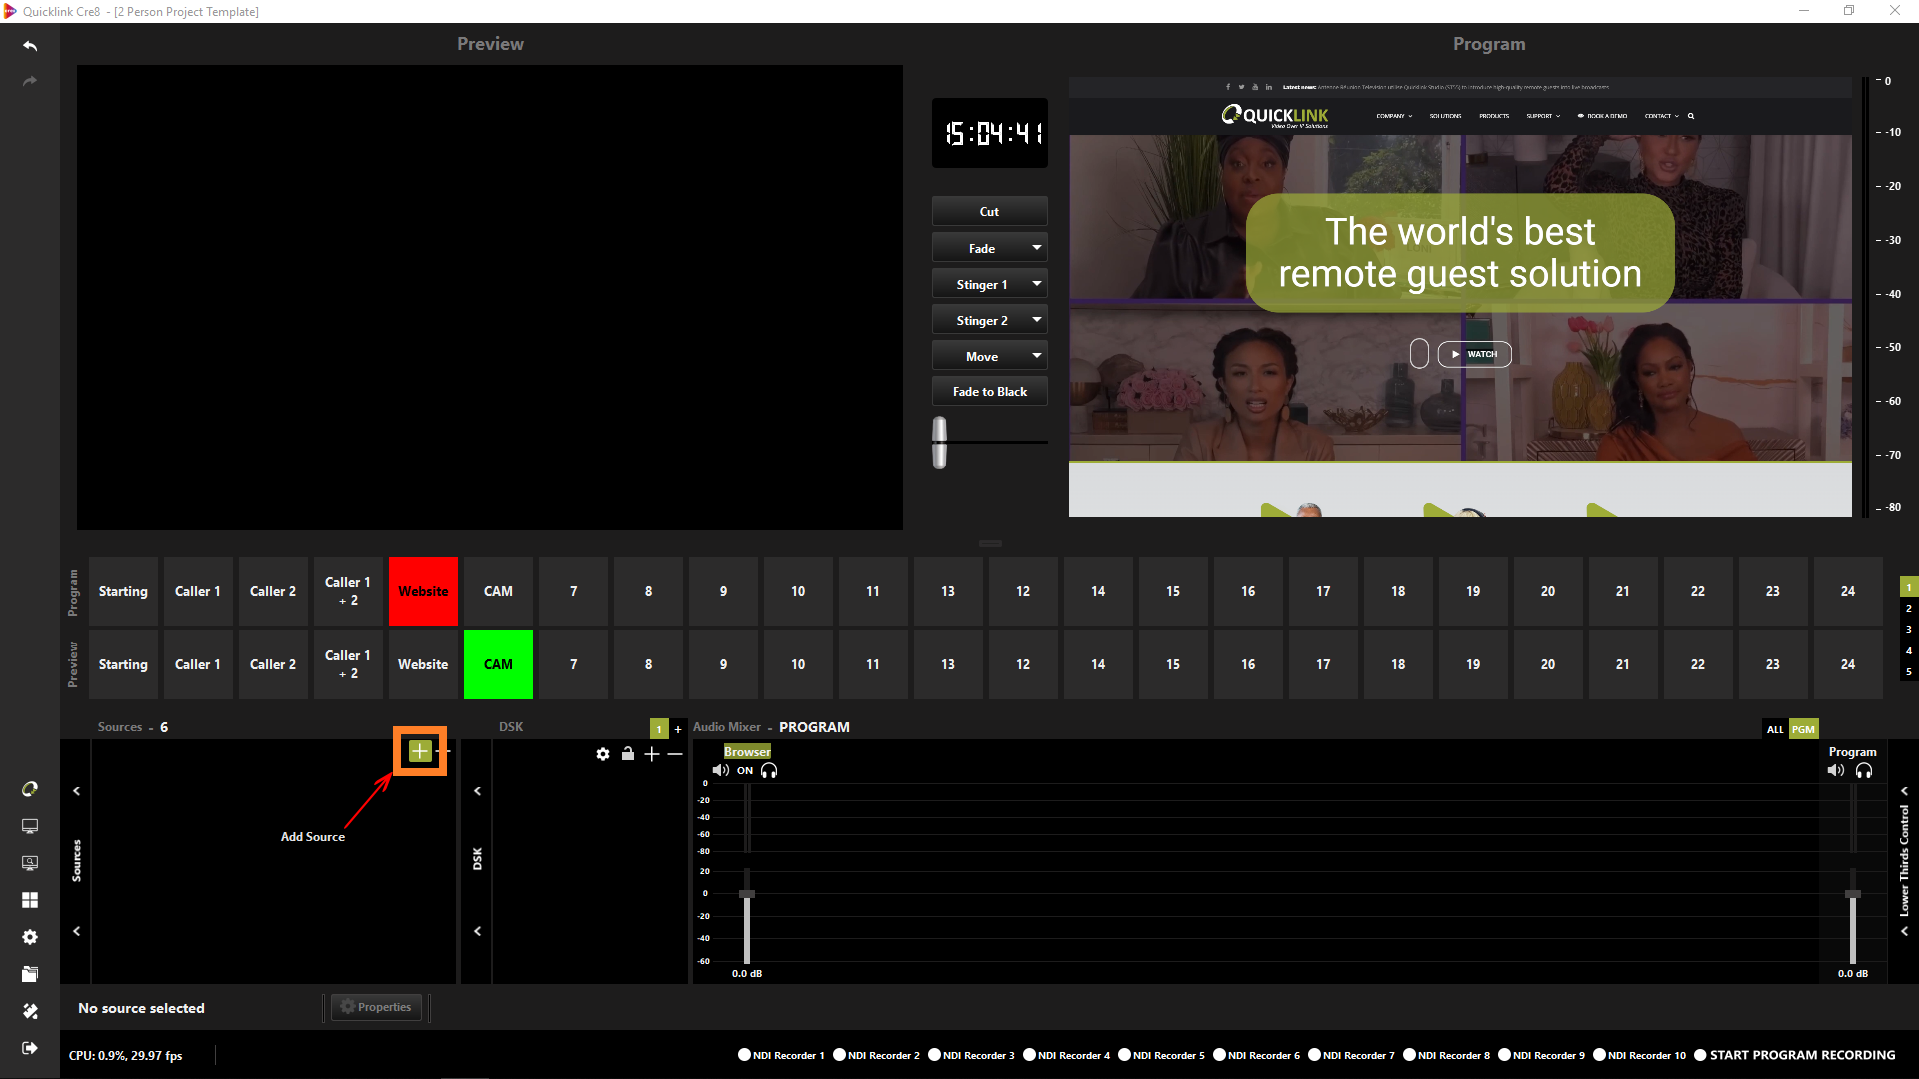Open the Stinger 1 dropdown arrow
Screen dimensions: 1919x1079
point(1037,284)
